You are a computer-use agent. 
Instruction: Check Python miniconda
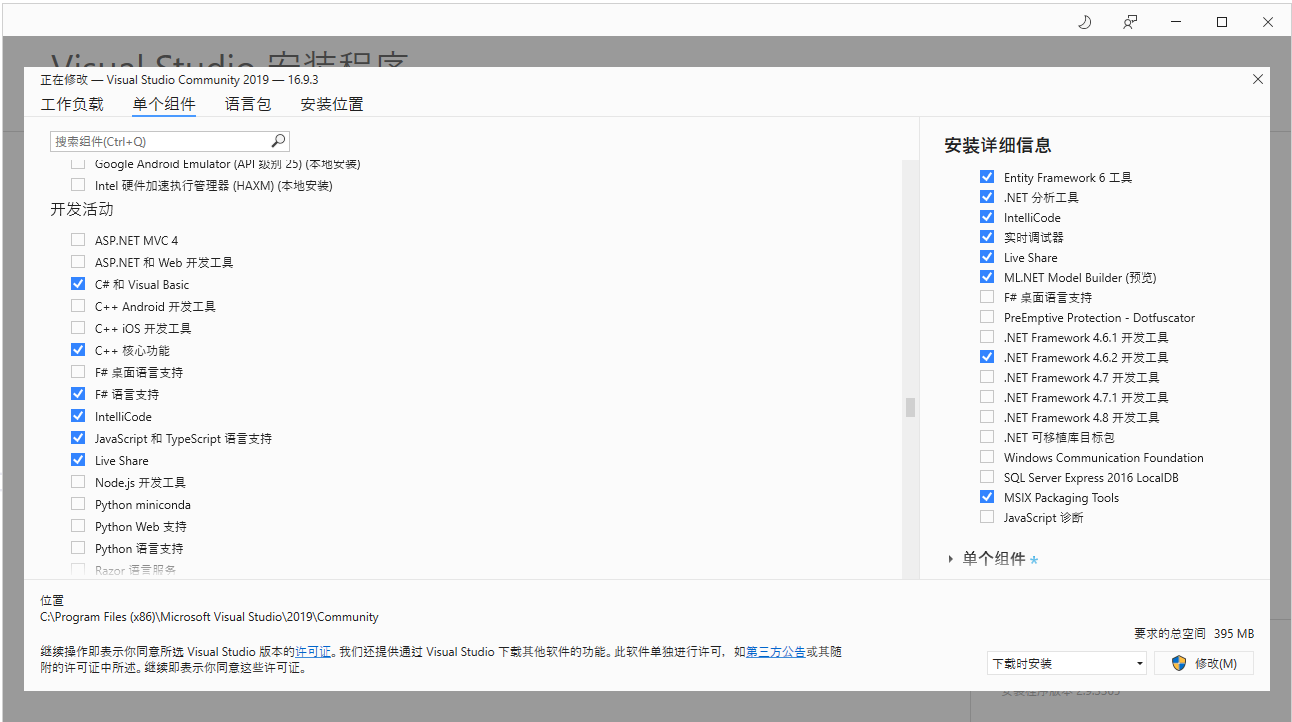coord(78,504)
